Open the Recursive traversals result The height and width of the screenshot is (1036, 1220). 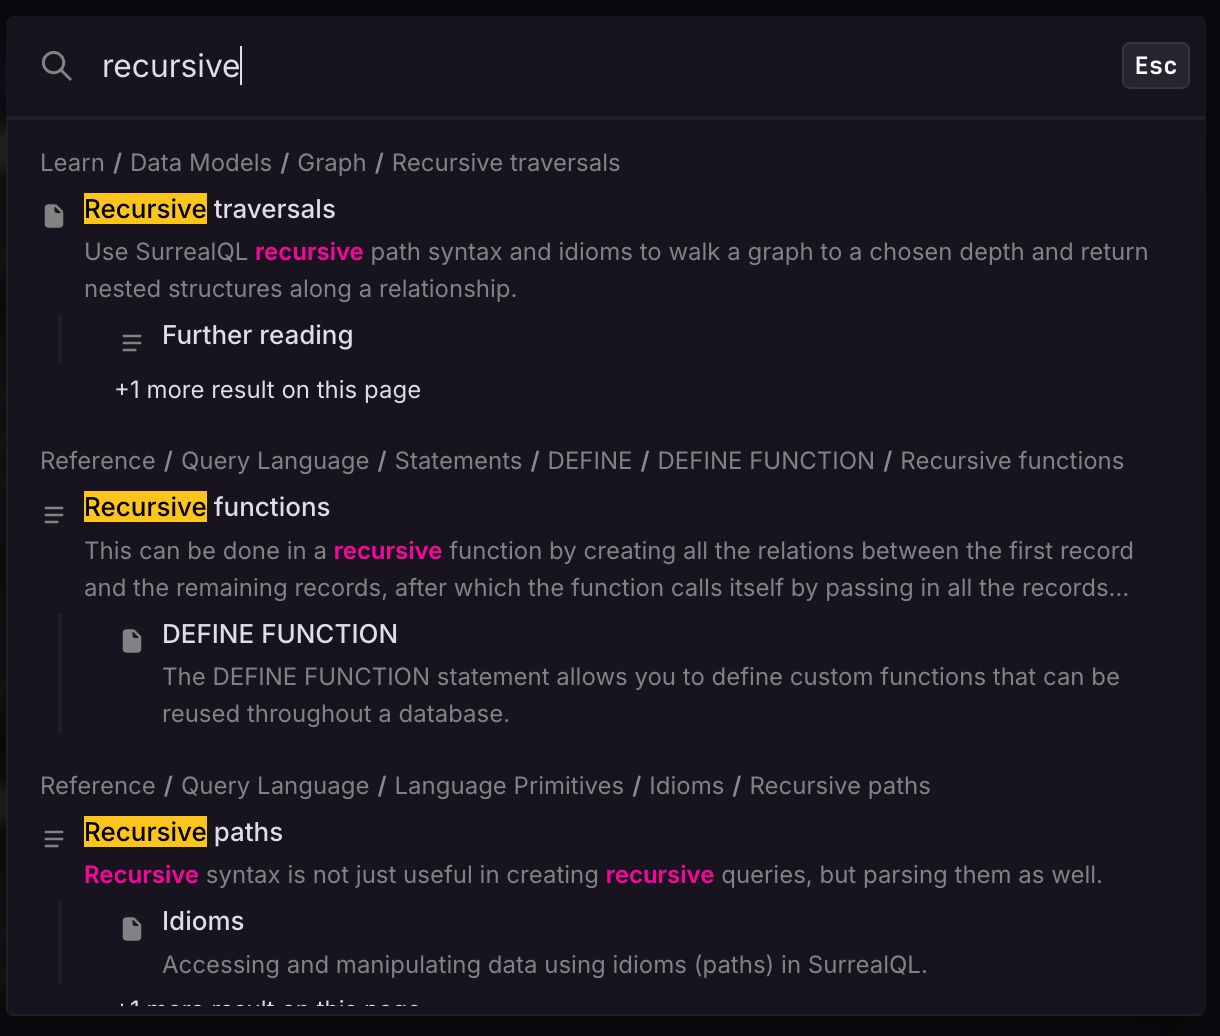point(210,209)
